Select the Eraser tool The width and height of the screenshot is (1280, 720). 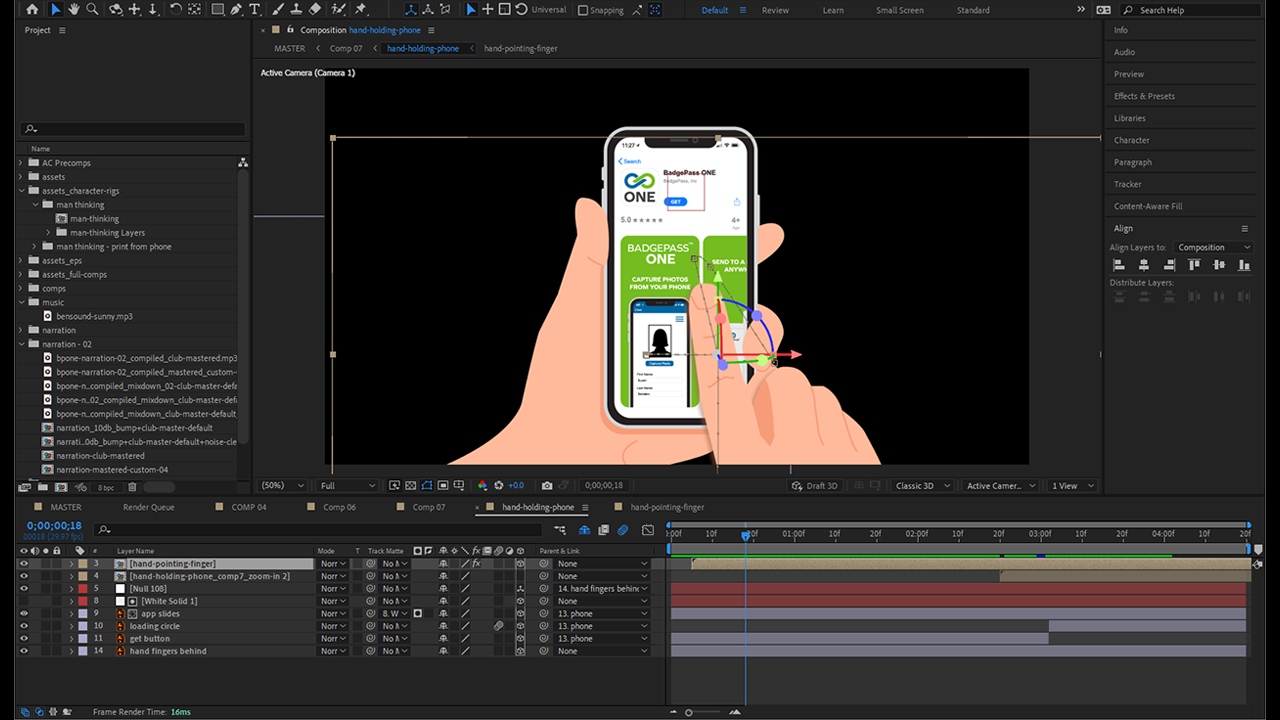(x=315, y=9)
